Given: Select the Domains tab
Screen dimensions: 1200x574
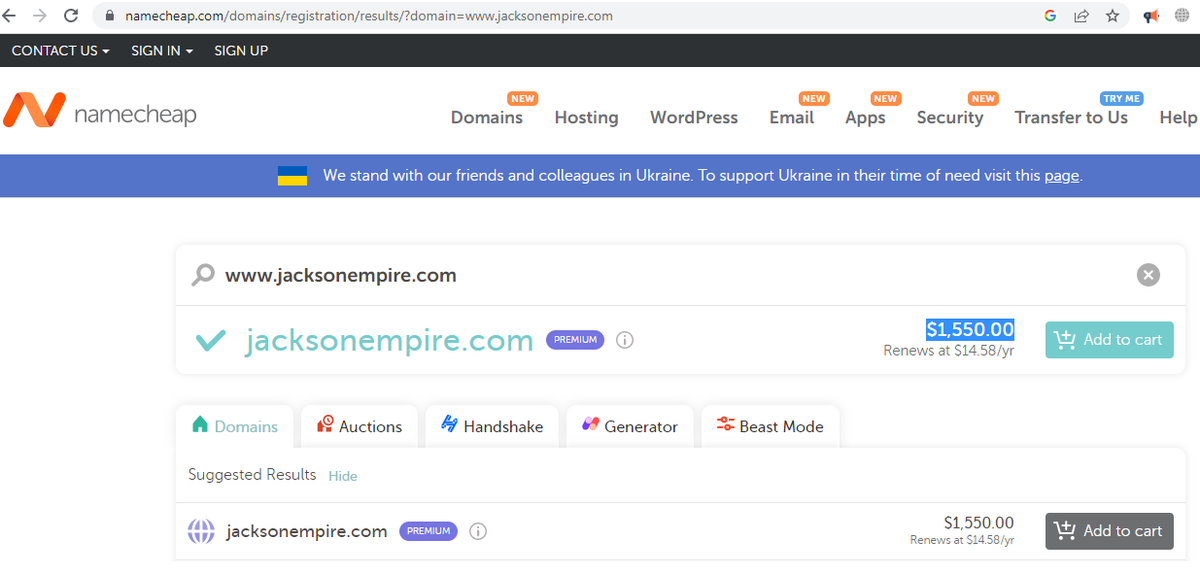Looking at the screenshot, I should tap(234, 426).
